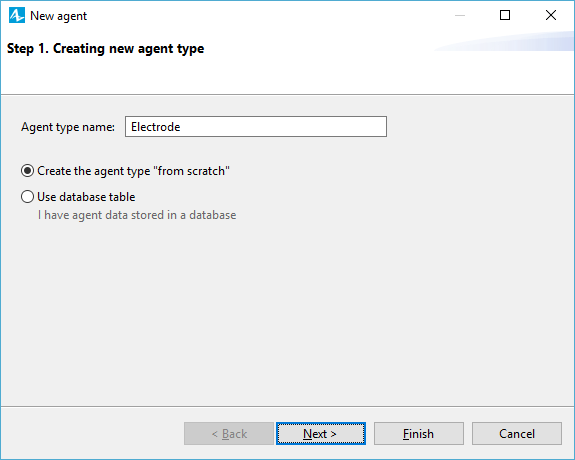
Task: Cancel the new agent wizard
Action: coord(517,434)
